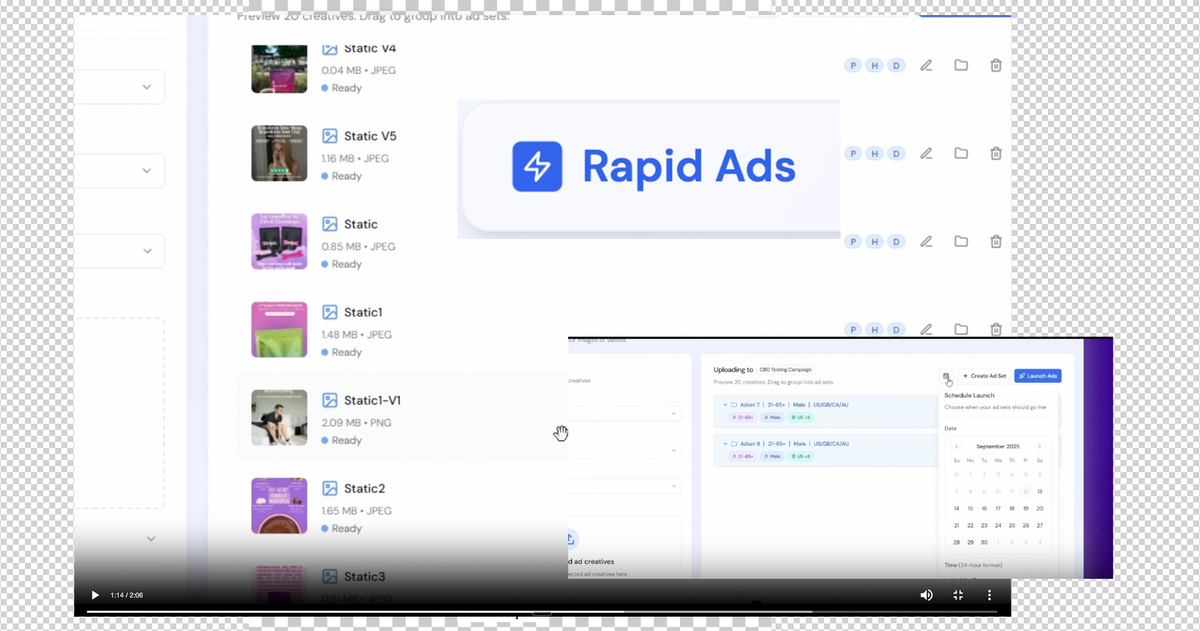Click Create Ad Set

[983, 375]
